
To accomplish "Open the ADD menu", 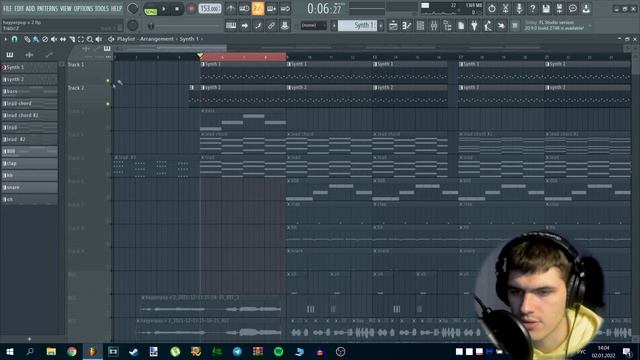I will pyautogui.click(x=31, y=8).
